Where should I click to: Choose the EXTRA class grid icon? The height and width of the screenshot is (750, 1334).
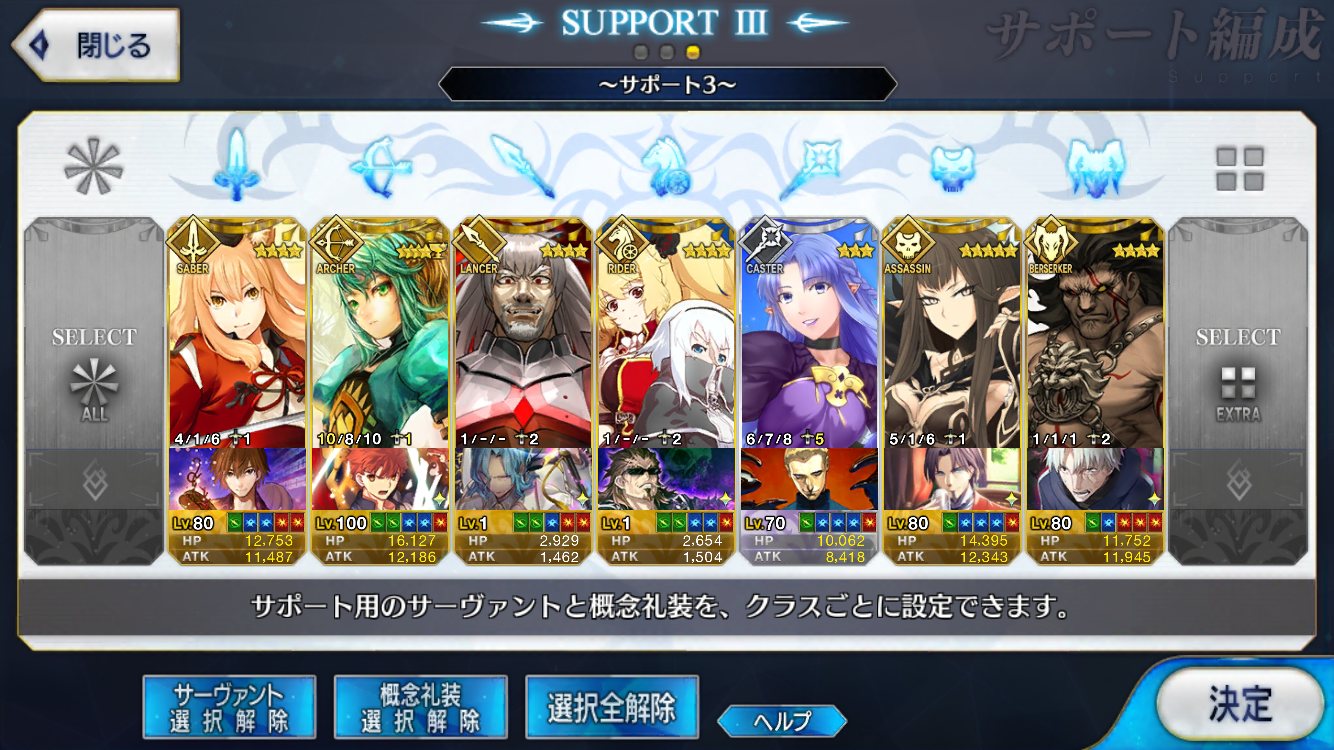point(1239,168)
